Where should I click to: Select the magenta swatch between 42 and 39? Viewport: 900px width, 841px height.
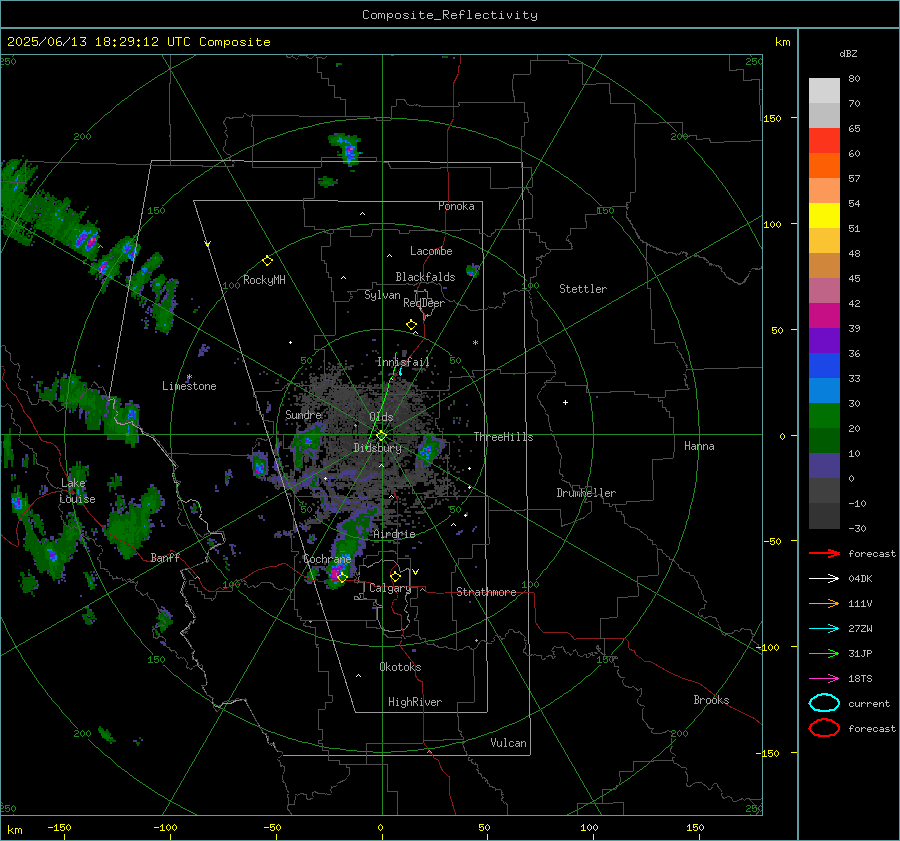tap(824, 316)
